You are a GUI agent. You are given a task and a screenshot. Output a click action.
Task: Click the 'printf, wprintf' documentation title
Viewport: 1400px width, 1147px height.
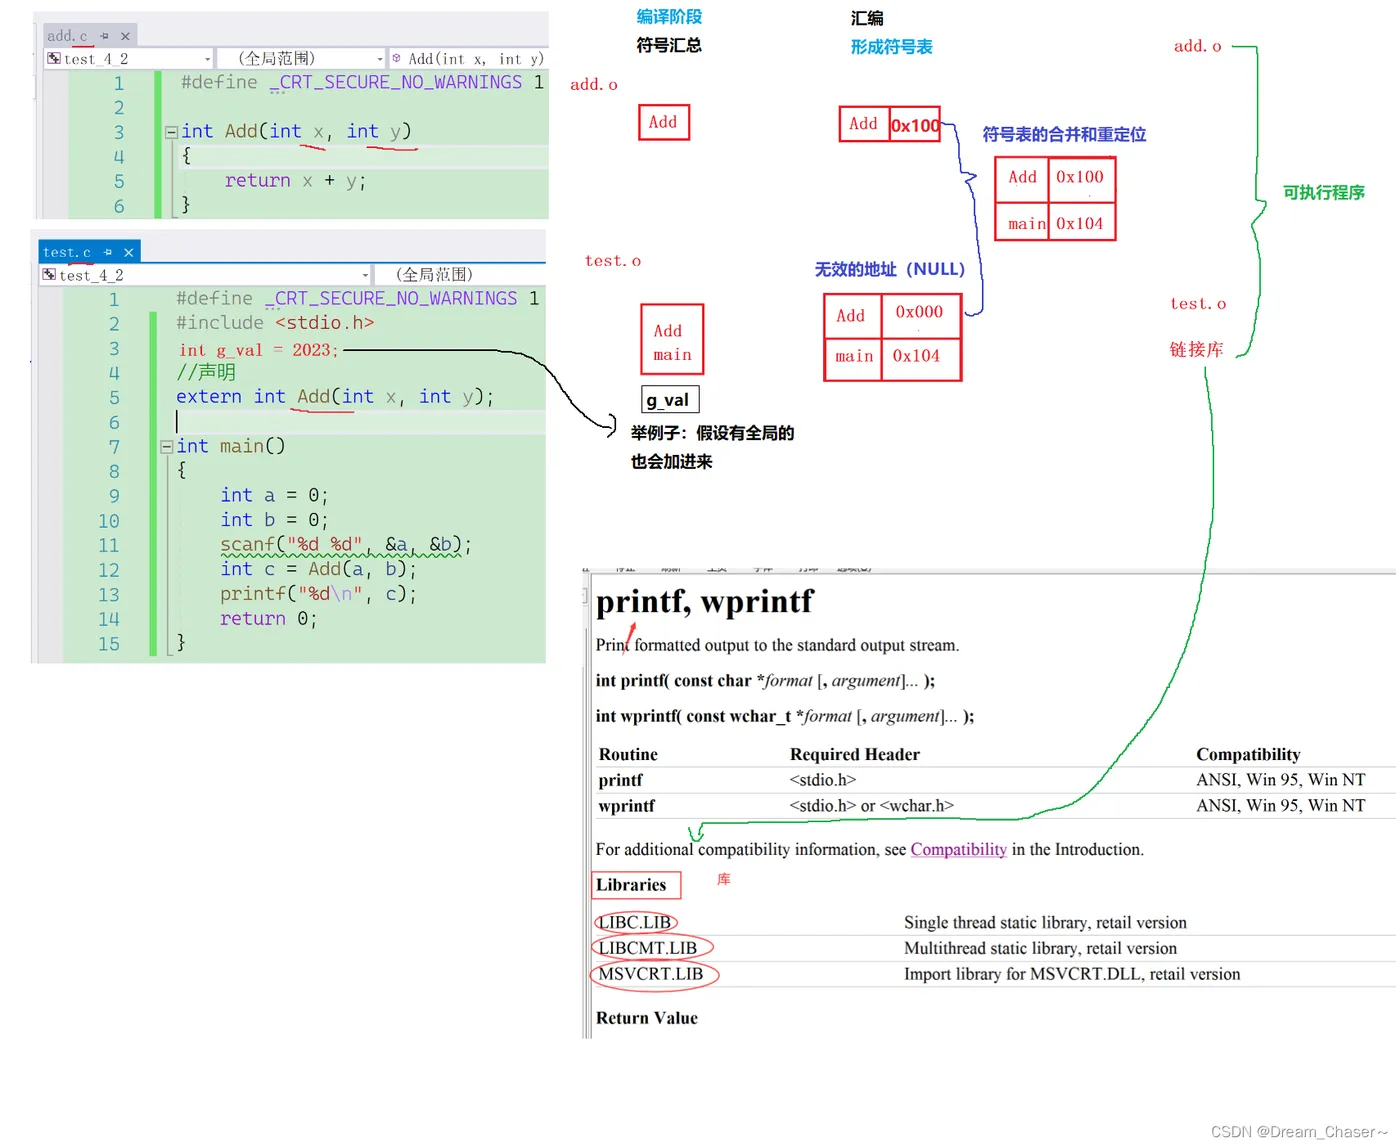[704, 602]
